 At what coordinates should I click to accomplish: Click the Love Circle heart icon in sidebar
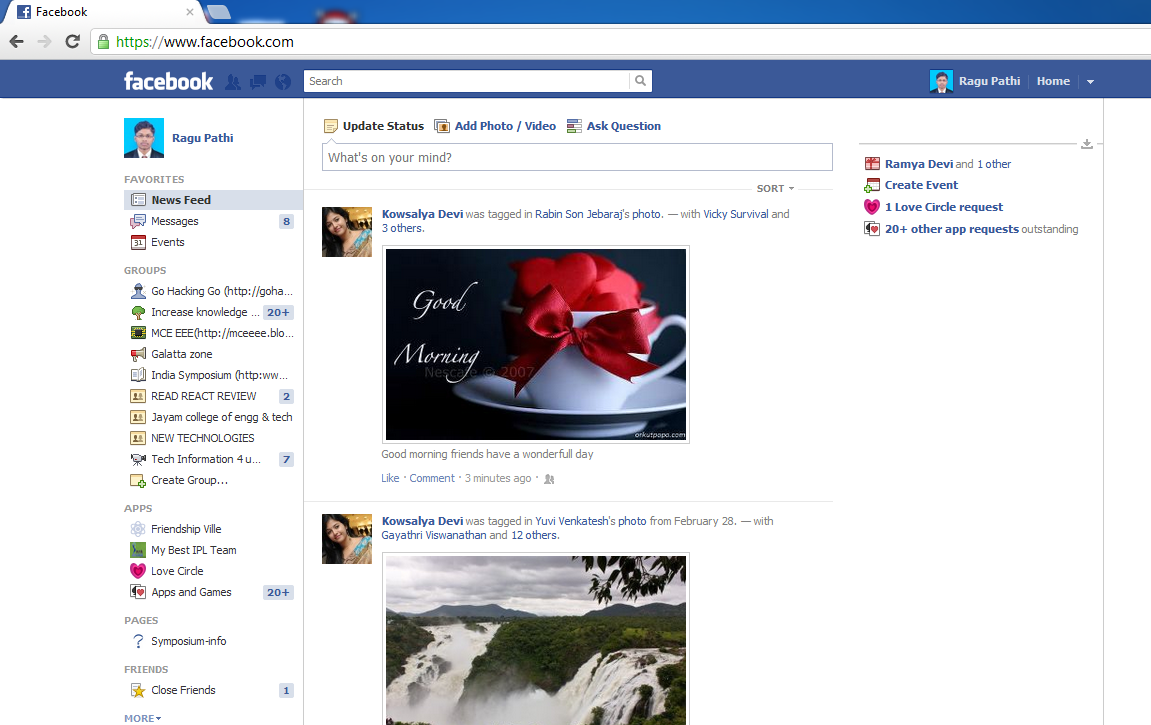(138, 571)
